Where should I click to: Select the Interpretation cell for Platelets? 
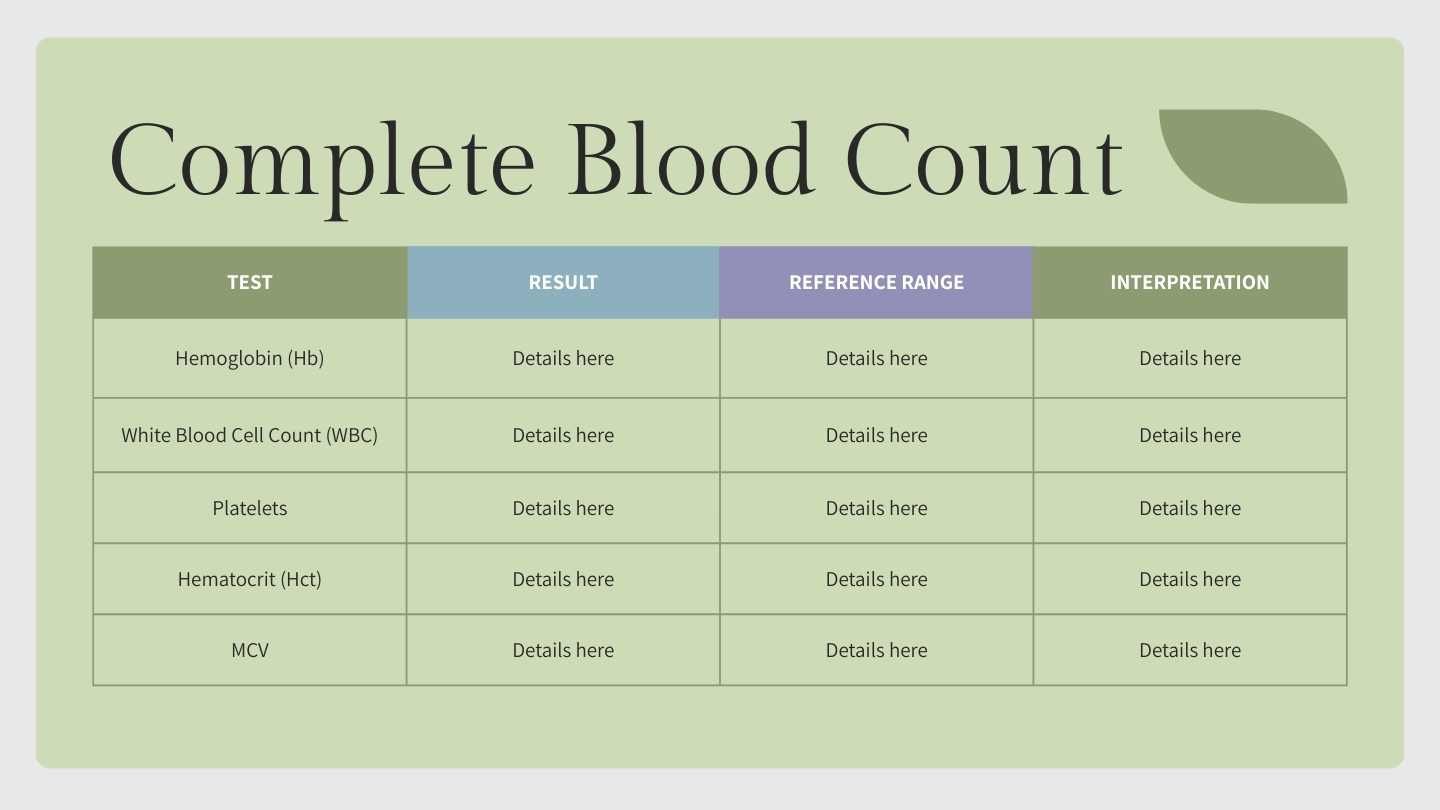coord(1190,508)
